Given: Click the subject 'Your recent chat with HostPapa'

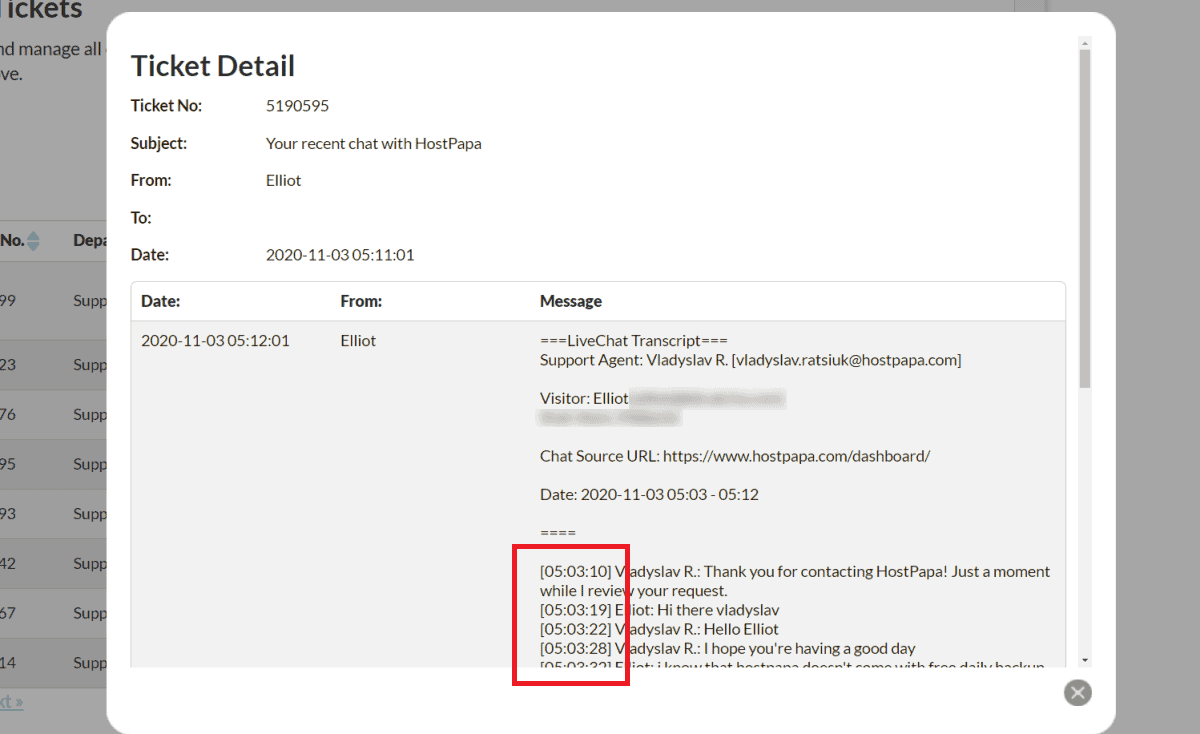Looking at the screenshot, I should (x=373, y=144).
